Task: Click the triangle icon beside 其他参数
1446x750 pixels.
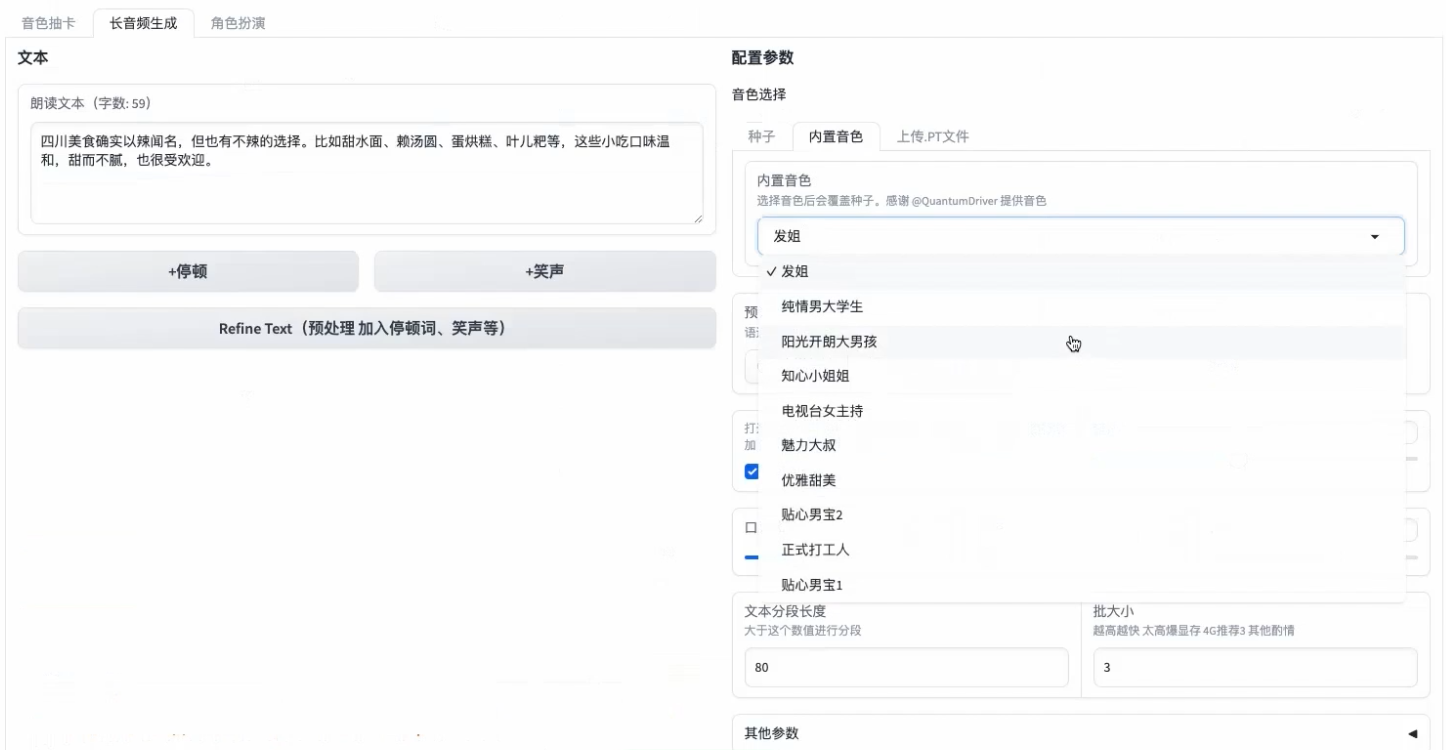Action: click(x=1412, y=733)
